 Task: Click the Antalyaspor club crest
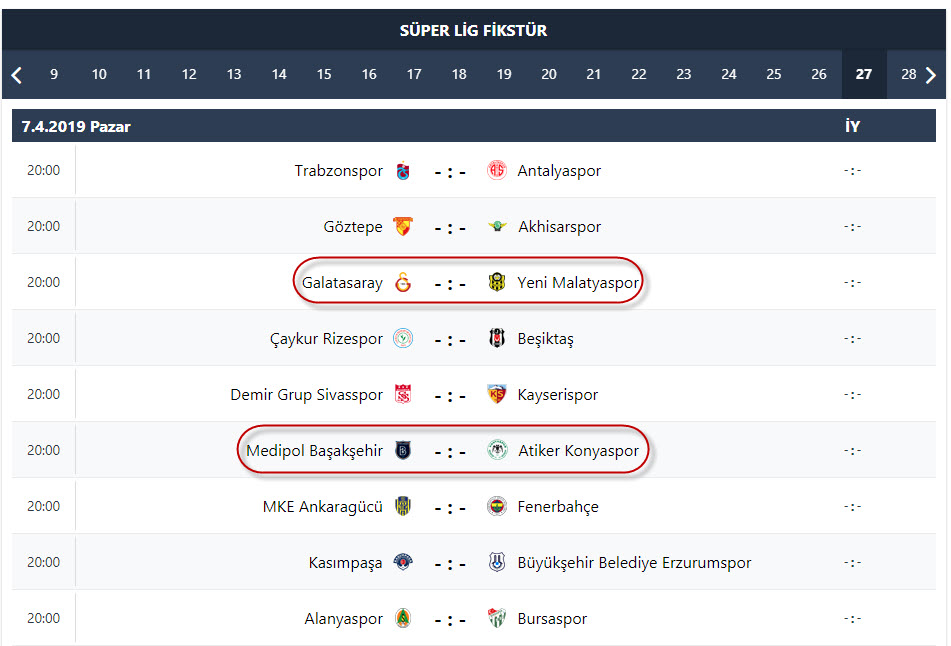click(497, 170)
